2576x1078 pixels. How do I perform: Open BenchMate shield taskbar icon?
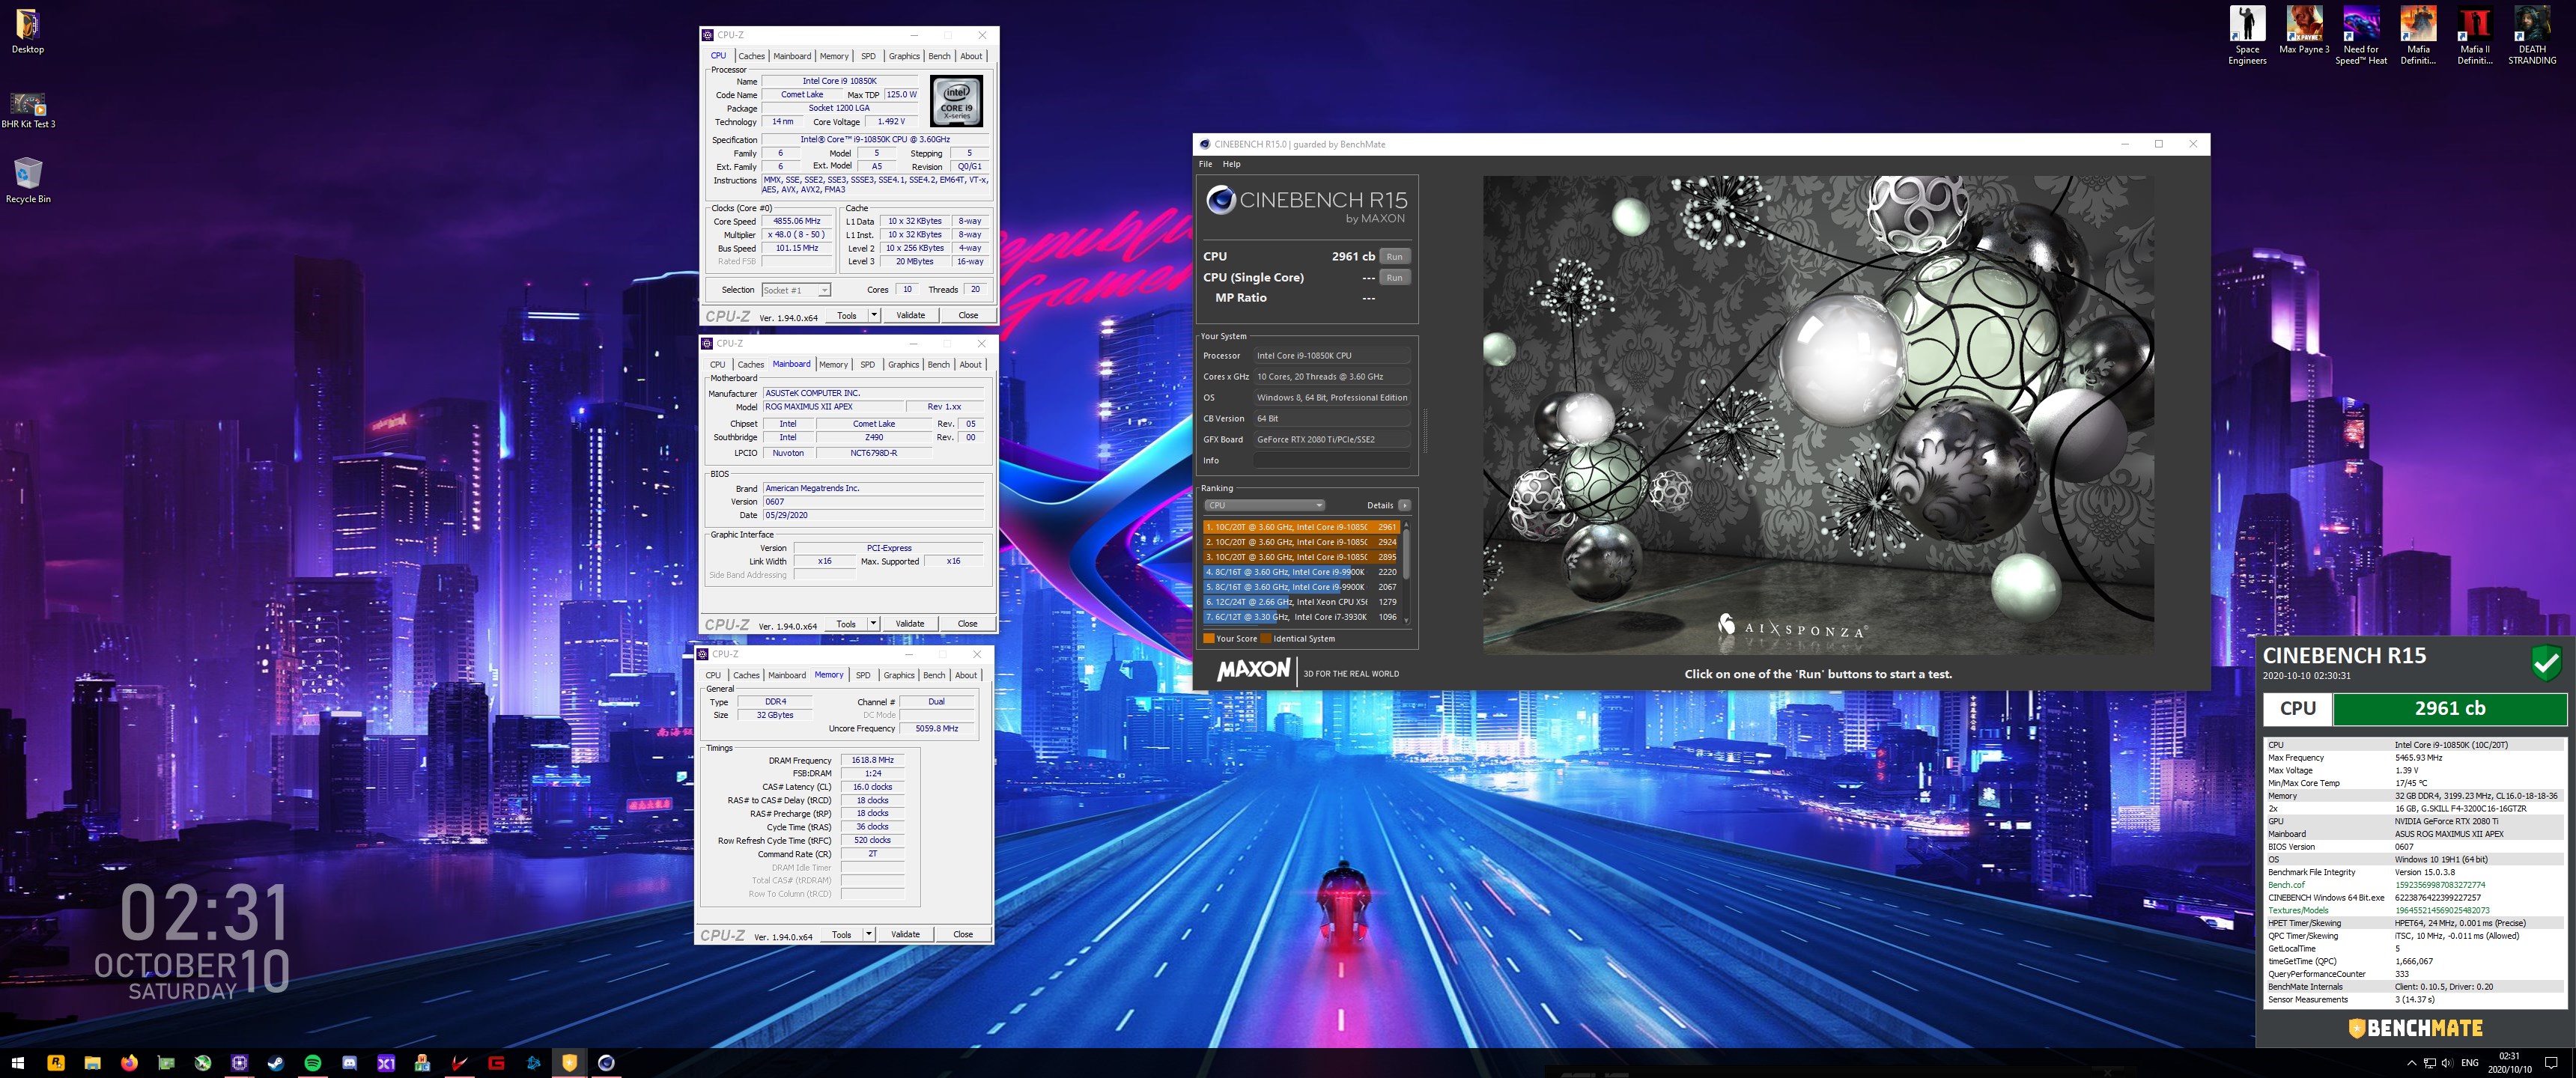570,1063
